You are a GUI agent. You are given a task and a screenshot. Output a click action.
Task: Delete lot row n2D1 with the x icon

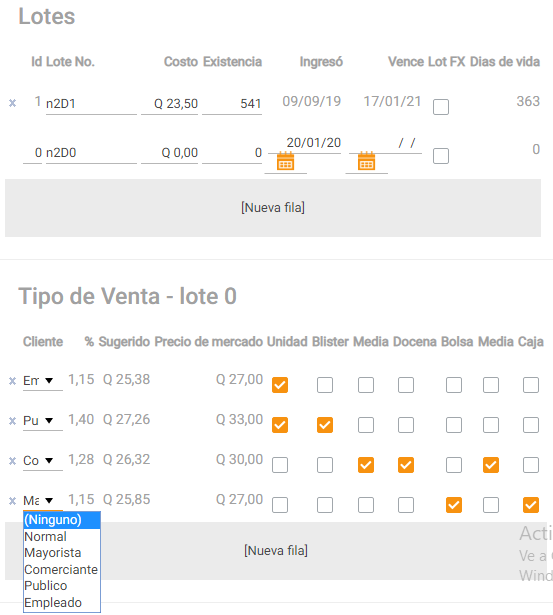13,103
